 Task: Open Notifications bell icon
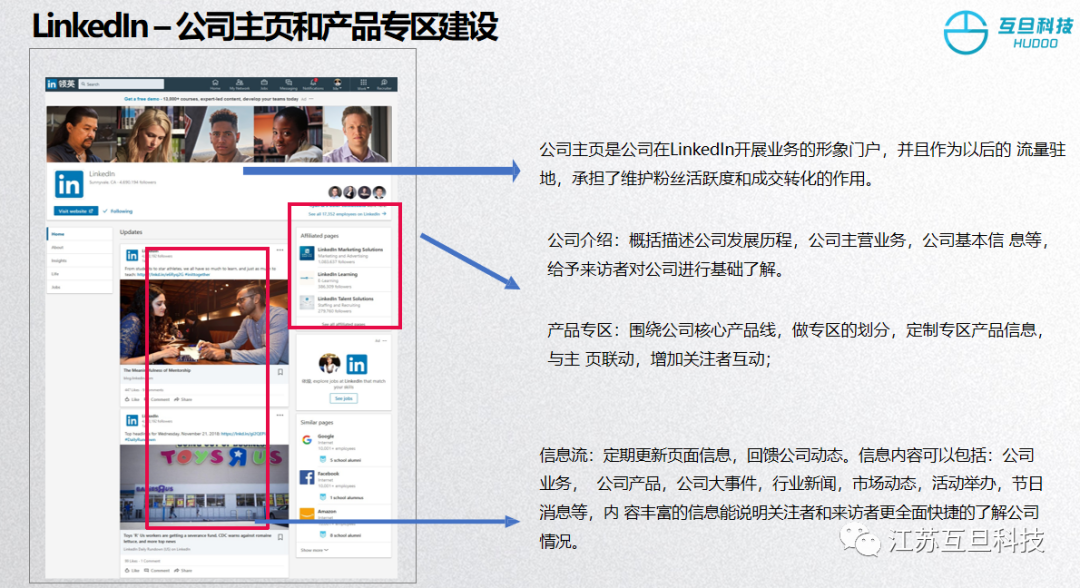coord(312,84)
